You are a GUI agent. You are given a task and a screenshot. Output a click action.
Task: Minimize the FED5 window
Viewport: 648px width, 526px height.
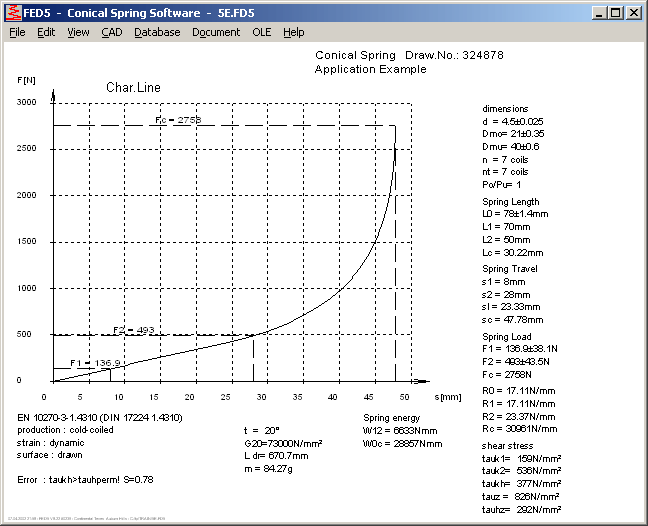click(598, 13)
